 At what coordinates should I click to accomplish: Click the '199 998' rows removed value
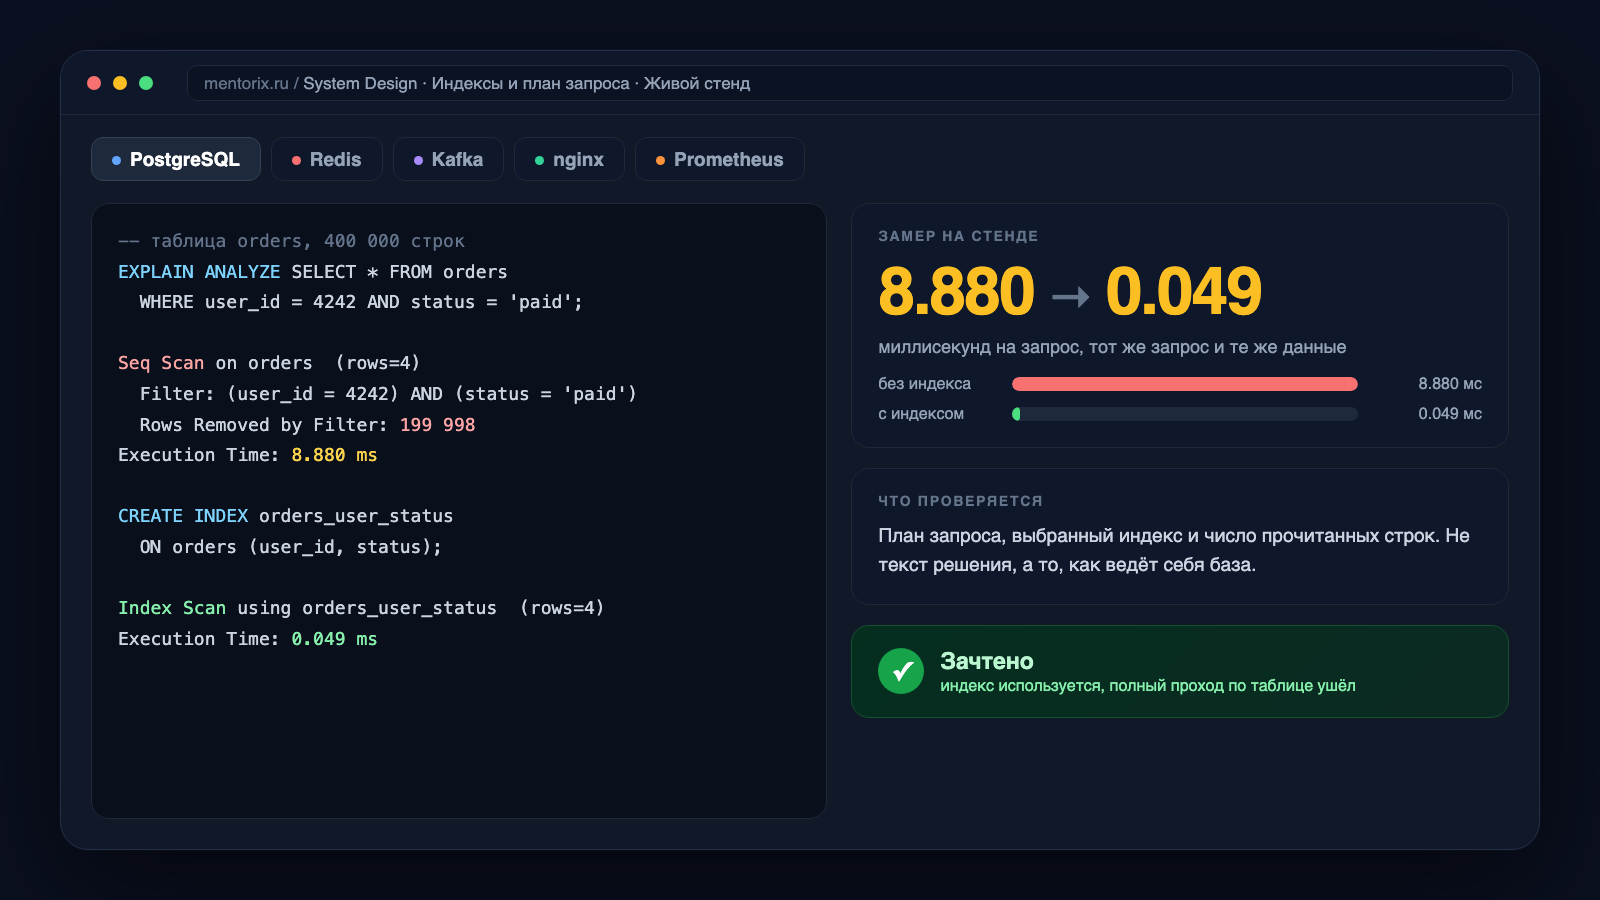(437, 425)
